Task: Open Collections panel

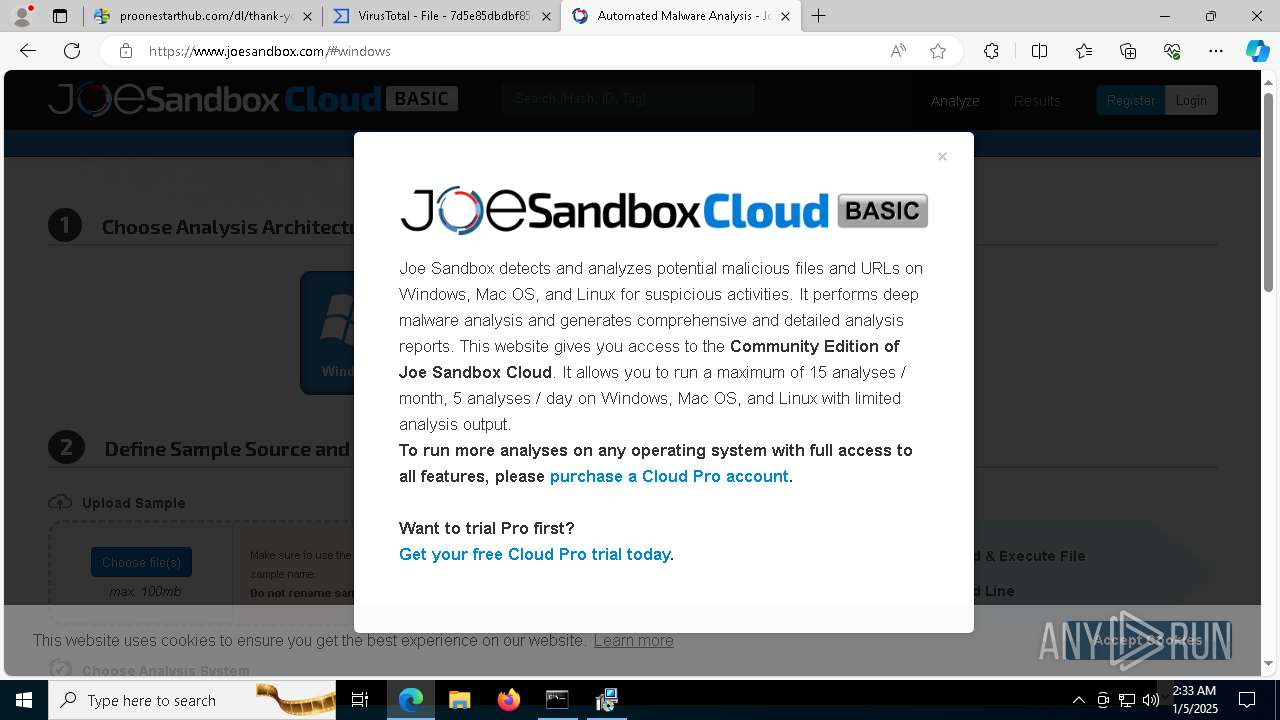Action: click(1128, 51)
